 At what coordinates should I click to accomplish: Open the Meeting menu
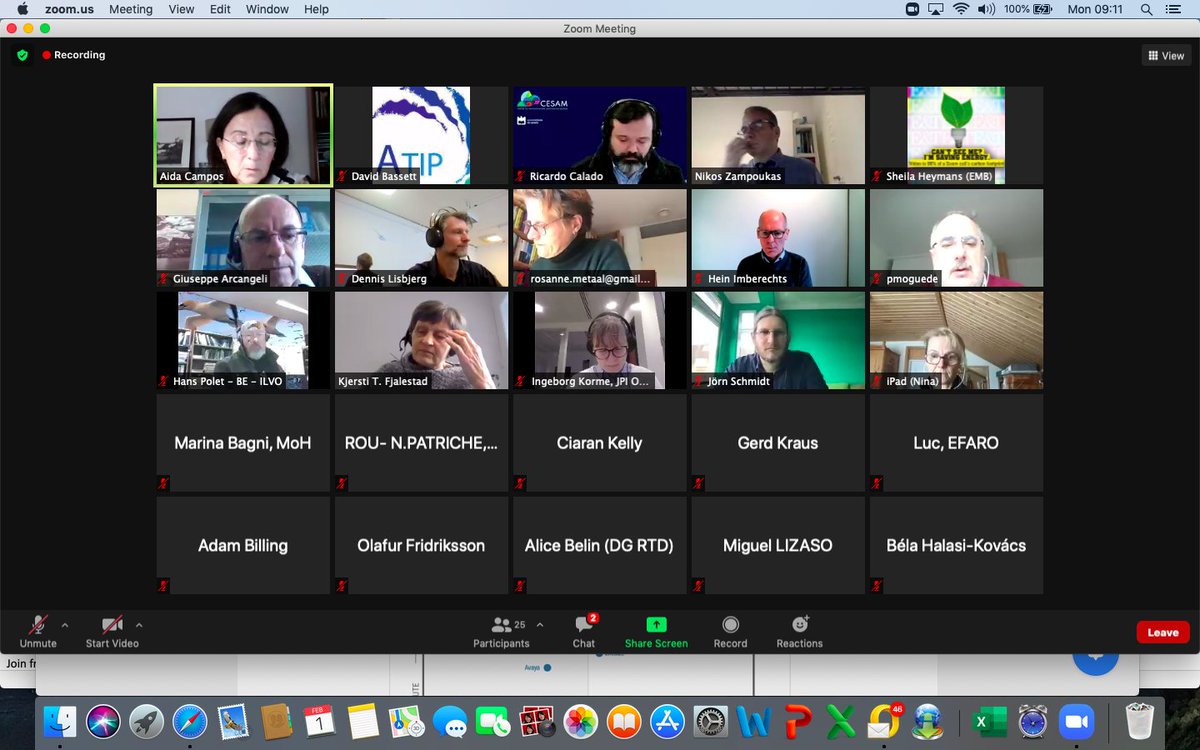pos(131,9)
